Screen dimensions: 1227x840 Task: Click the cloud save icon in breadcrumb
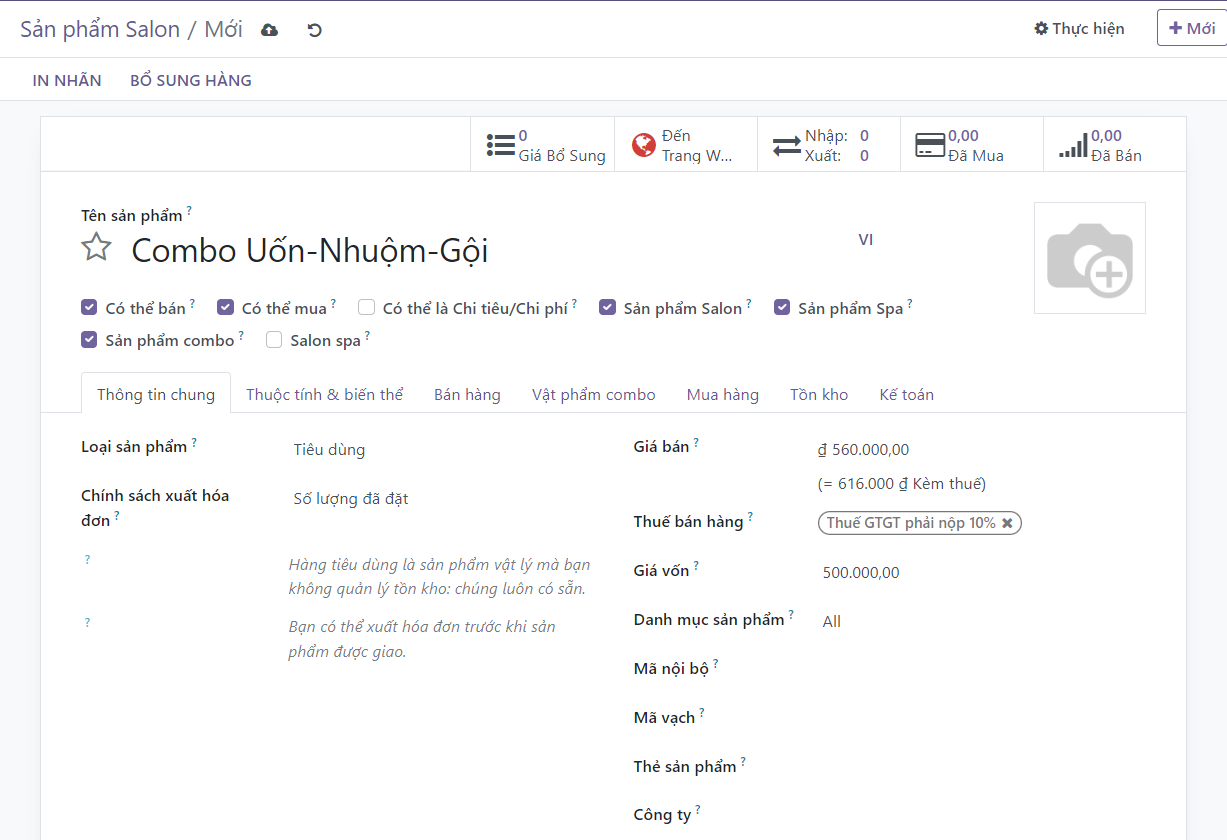click(x=269, y=30)
